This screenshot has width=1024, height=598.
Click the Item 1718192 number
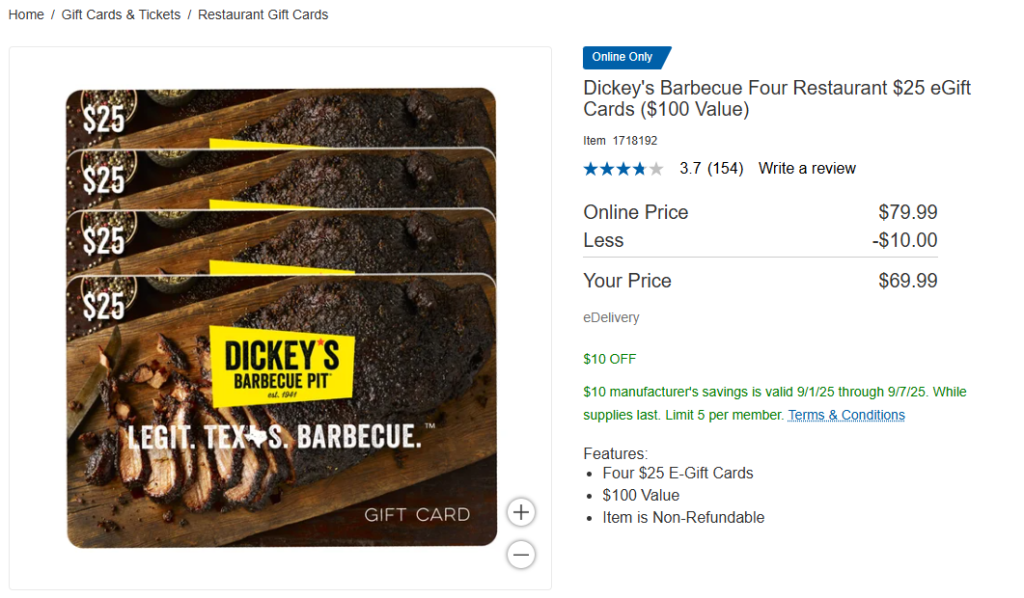pyautogui.click(x=620, y=140)
